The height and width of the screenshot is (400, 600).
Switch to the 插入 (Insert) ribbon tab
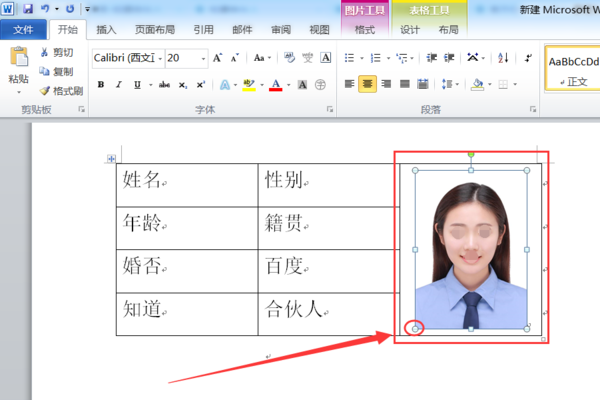coord(106,30)
